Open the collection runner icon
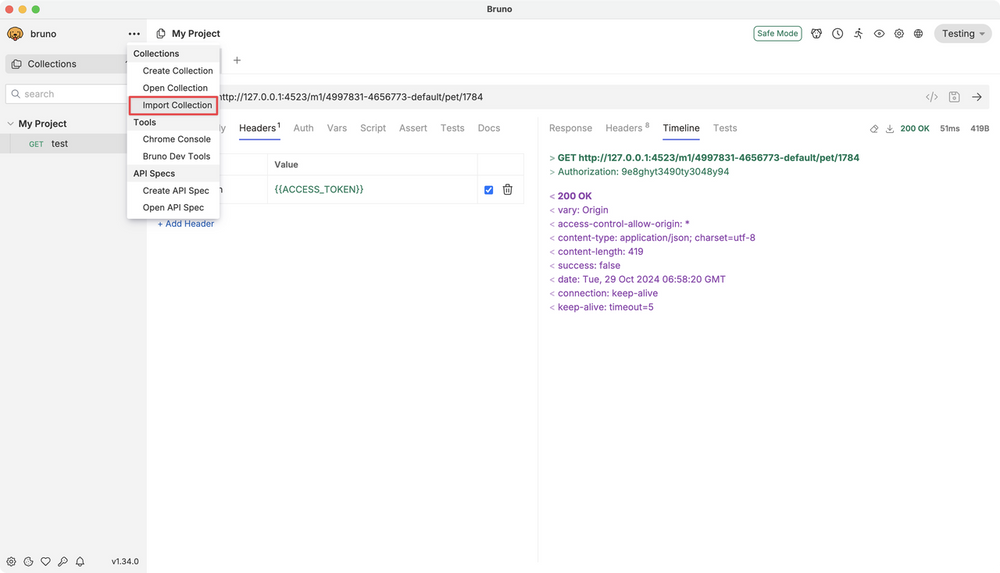Viewport: 1000px width, 573px height. pyautogui.click(x=858, y=34)
